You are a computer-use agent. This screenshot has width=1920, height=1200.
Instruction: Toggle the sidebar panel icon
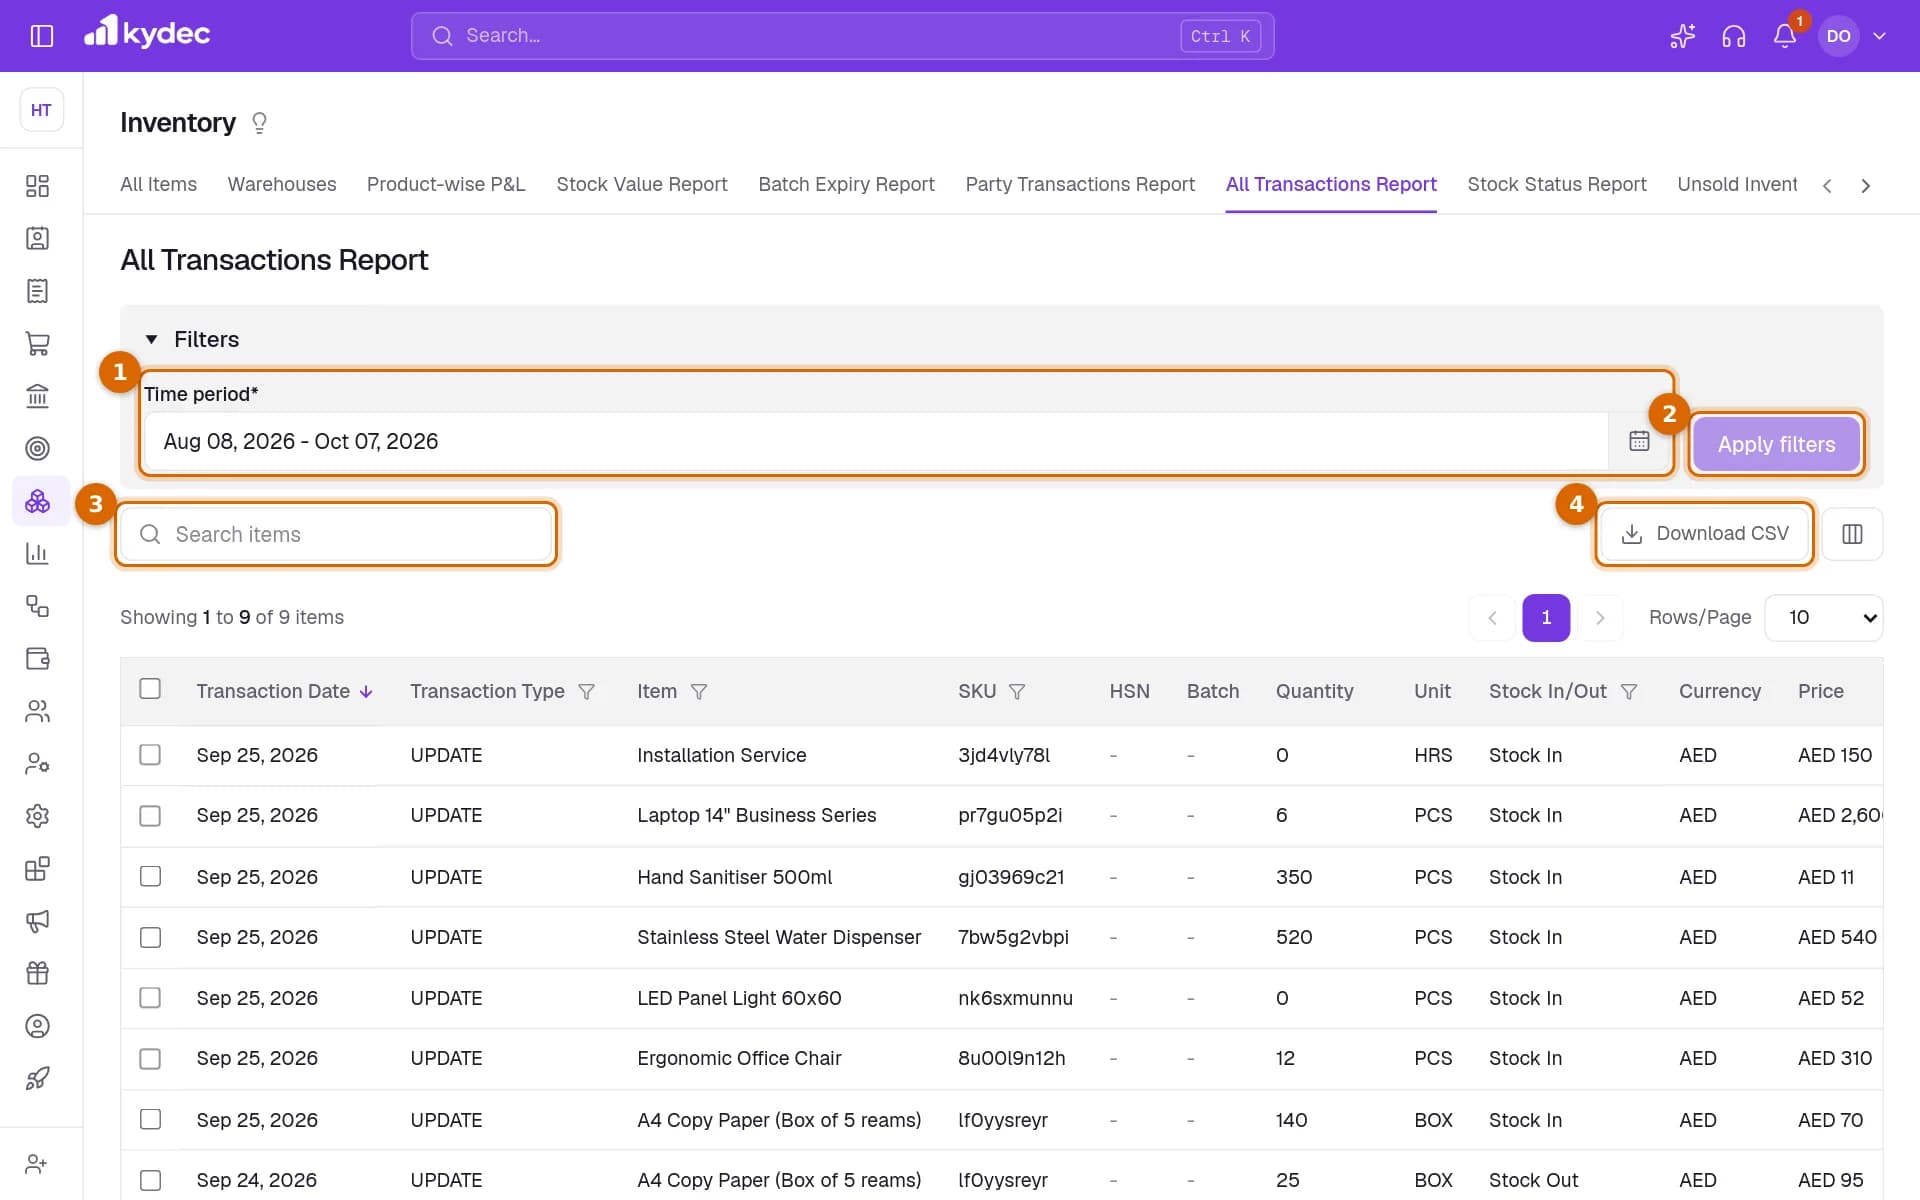41,36
